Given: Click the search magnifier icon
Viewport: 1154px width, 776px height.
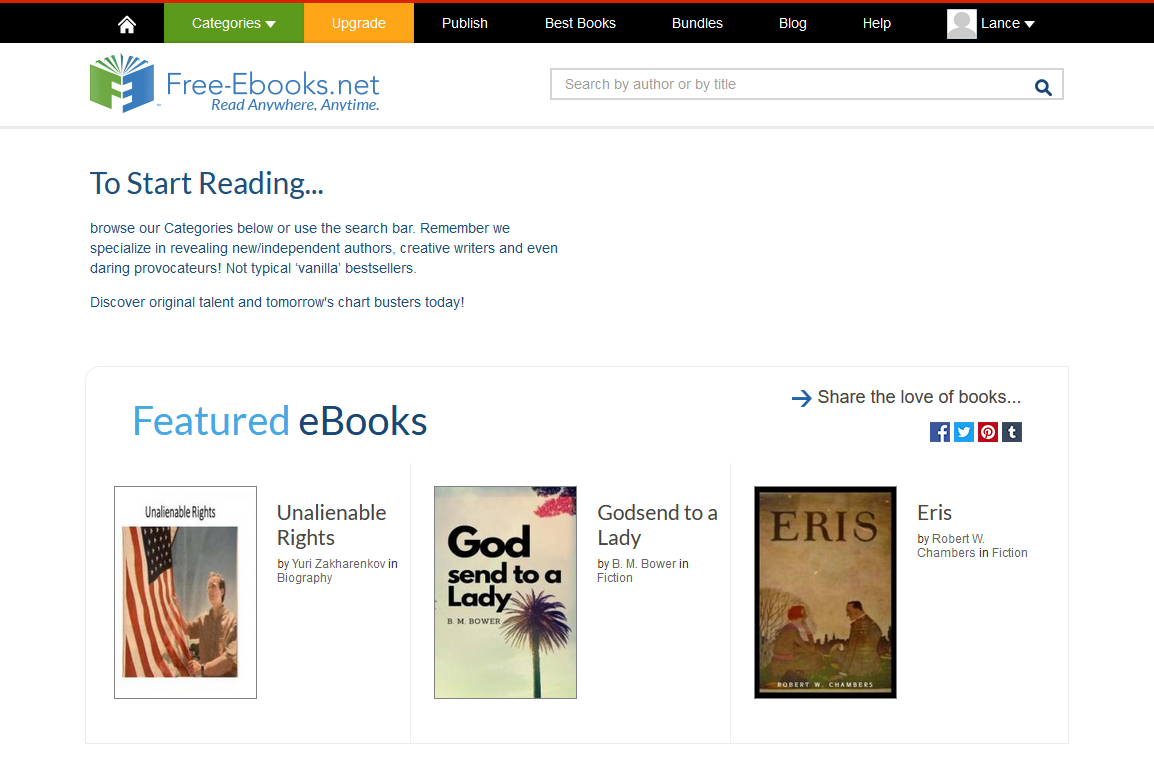Looking at the screenshot, I should (x=1043, y=86).
